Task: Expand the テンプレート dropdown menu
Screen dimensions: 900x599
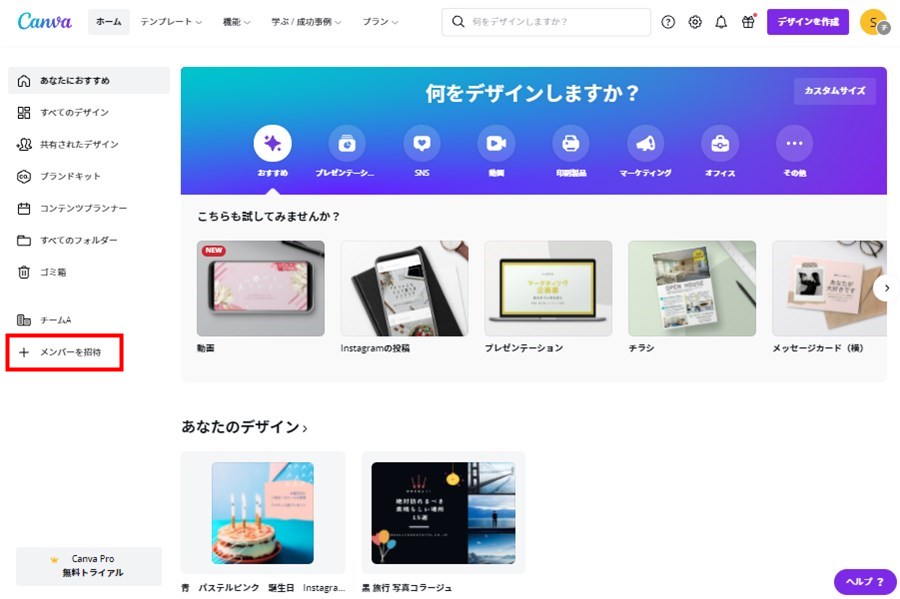Action: point(171,22)
